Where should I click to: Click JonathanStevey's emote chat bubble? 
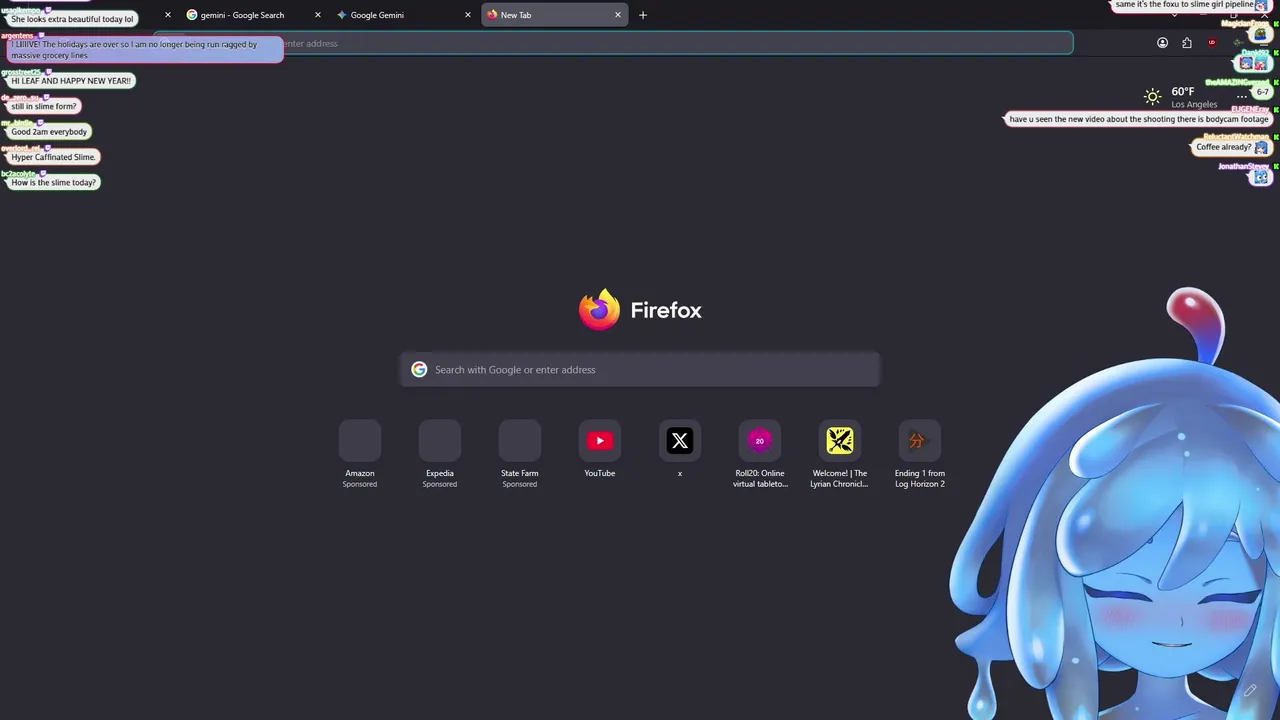1261,177
